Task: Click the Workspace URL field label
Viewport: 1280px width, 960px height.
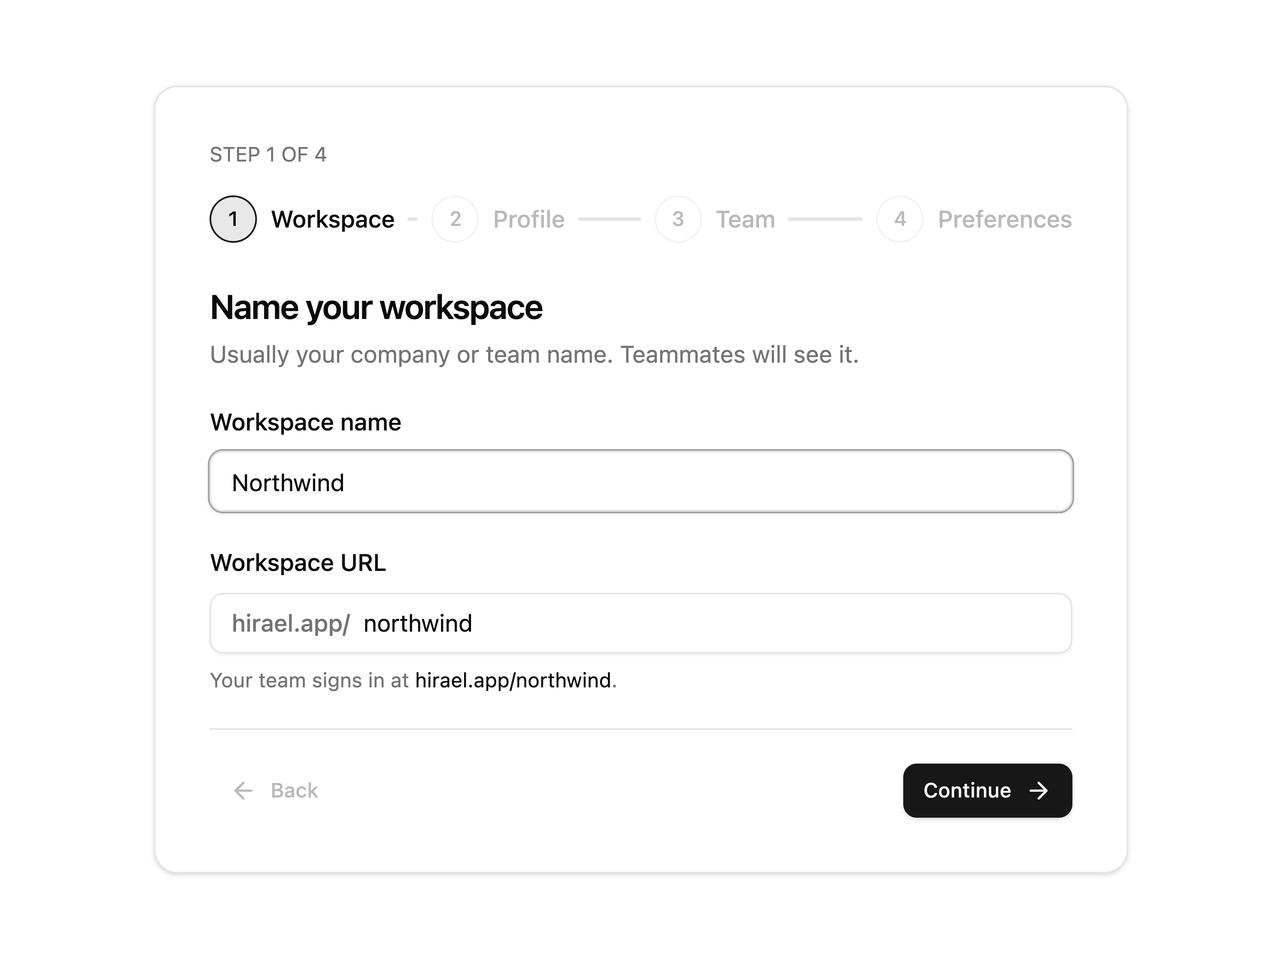Action: click(x=298, y=563)
